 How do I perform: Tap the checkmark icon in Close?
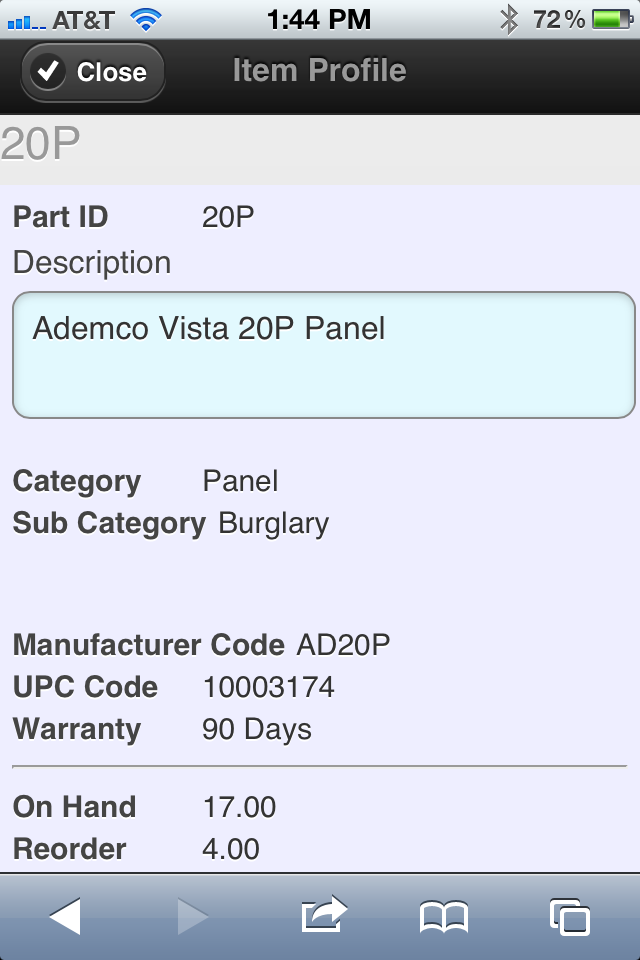coord(48,72)
